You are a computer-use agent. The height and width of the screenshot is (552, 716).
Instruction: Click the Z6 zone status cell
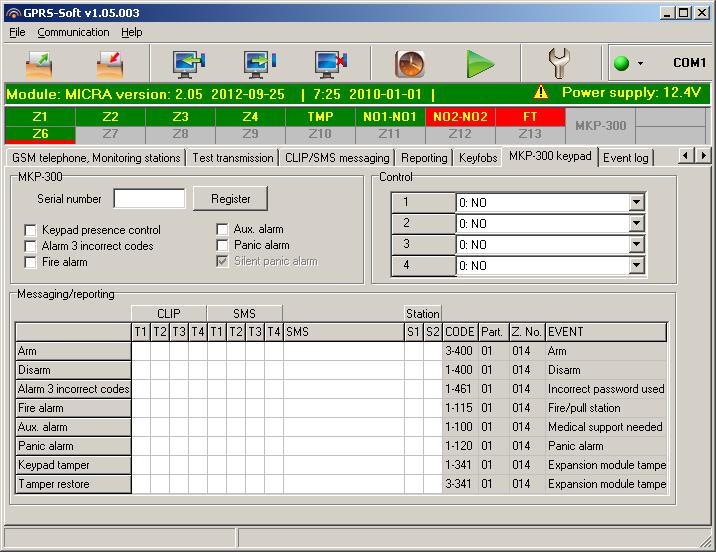click(40, 134)
